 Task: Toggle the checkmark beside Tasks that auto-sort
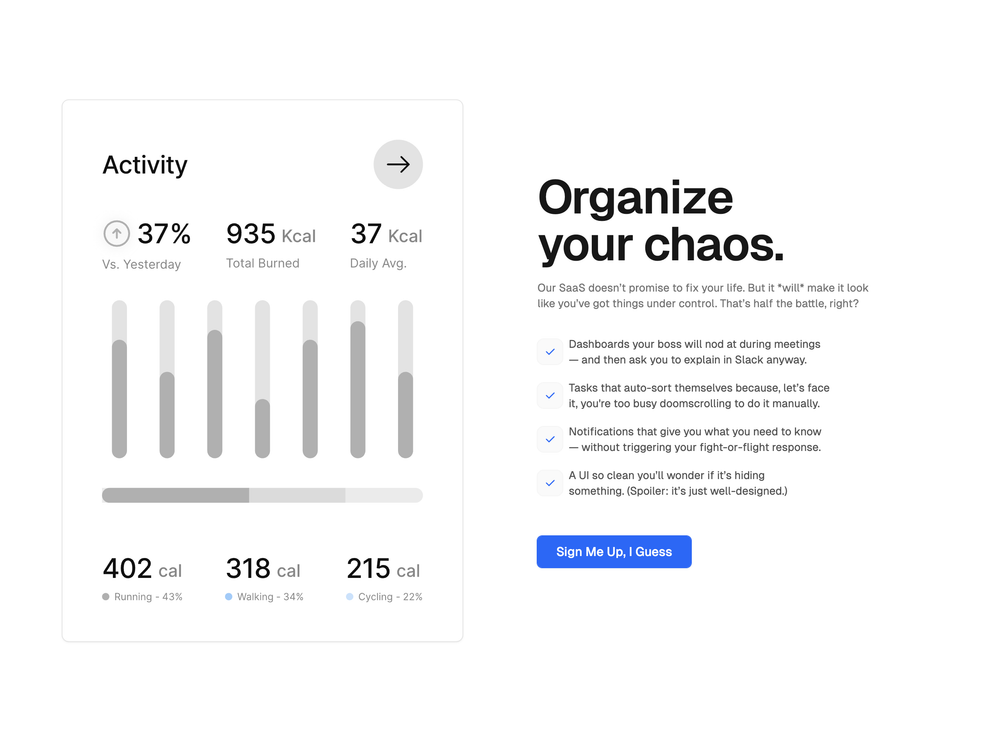point(550,395)
